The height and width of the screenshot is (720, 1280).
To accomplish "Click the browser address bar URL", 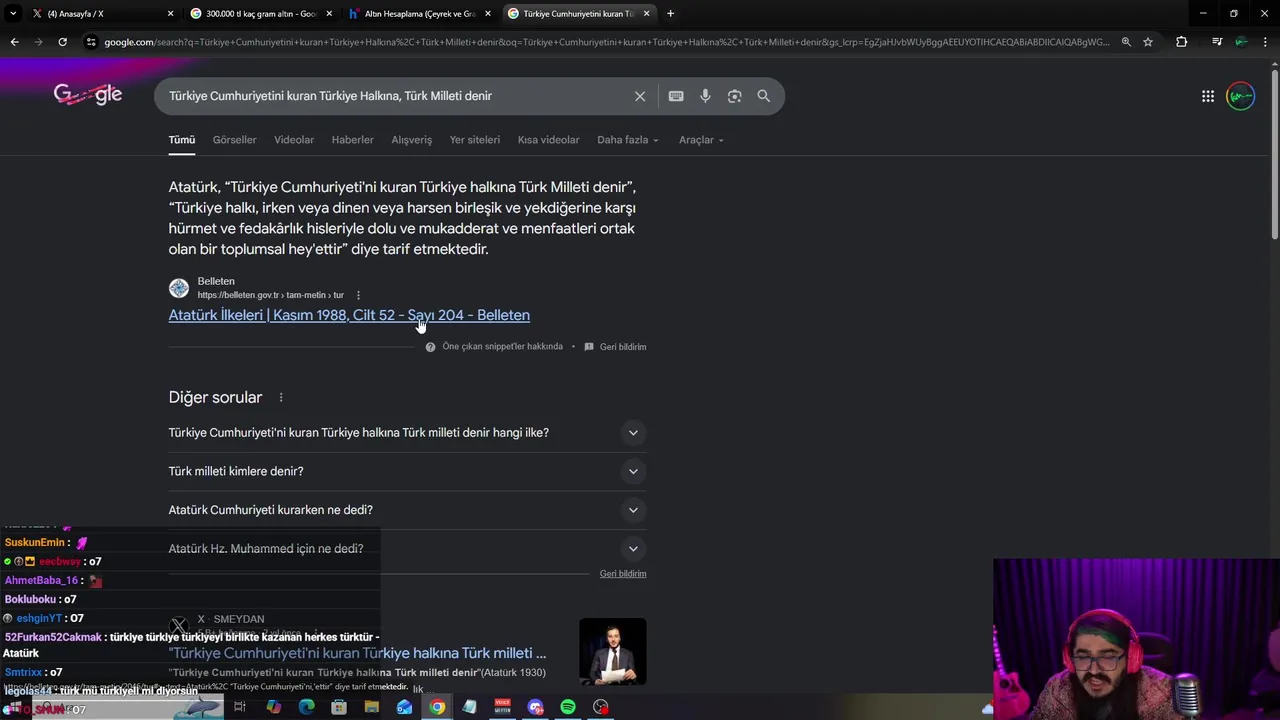I will tap(606, 42).
